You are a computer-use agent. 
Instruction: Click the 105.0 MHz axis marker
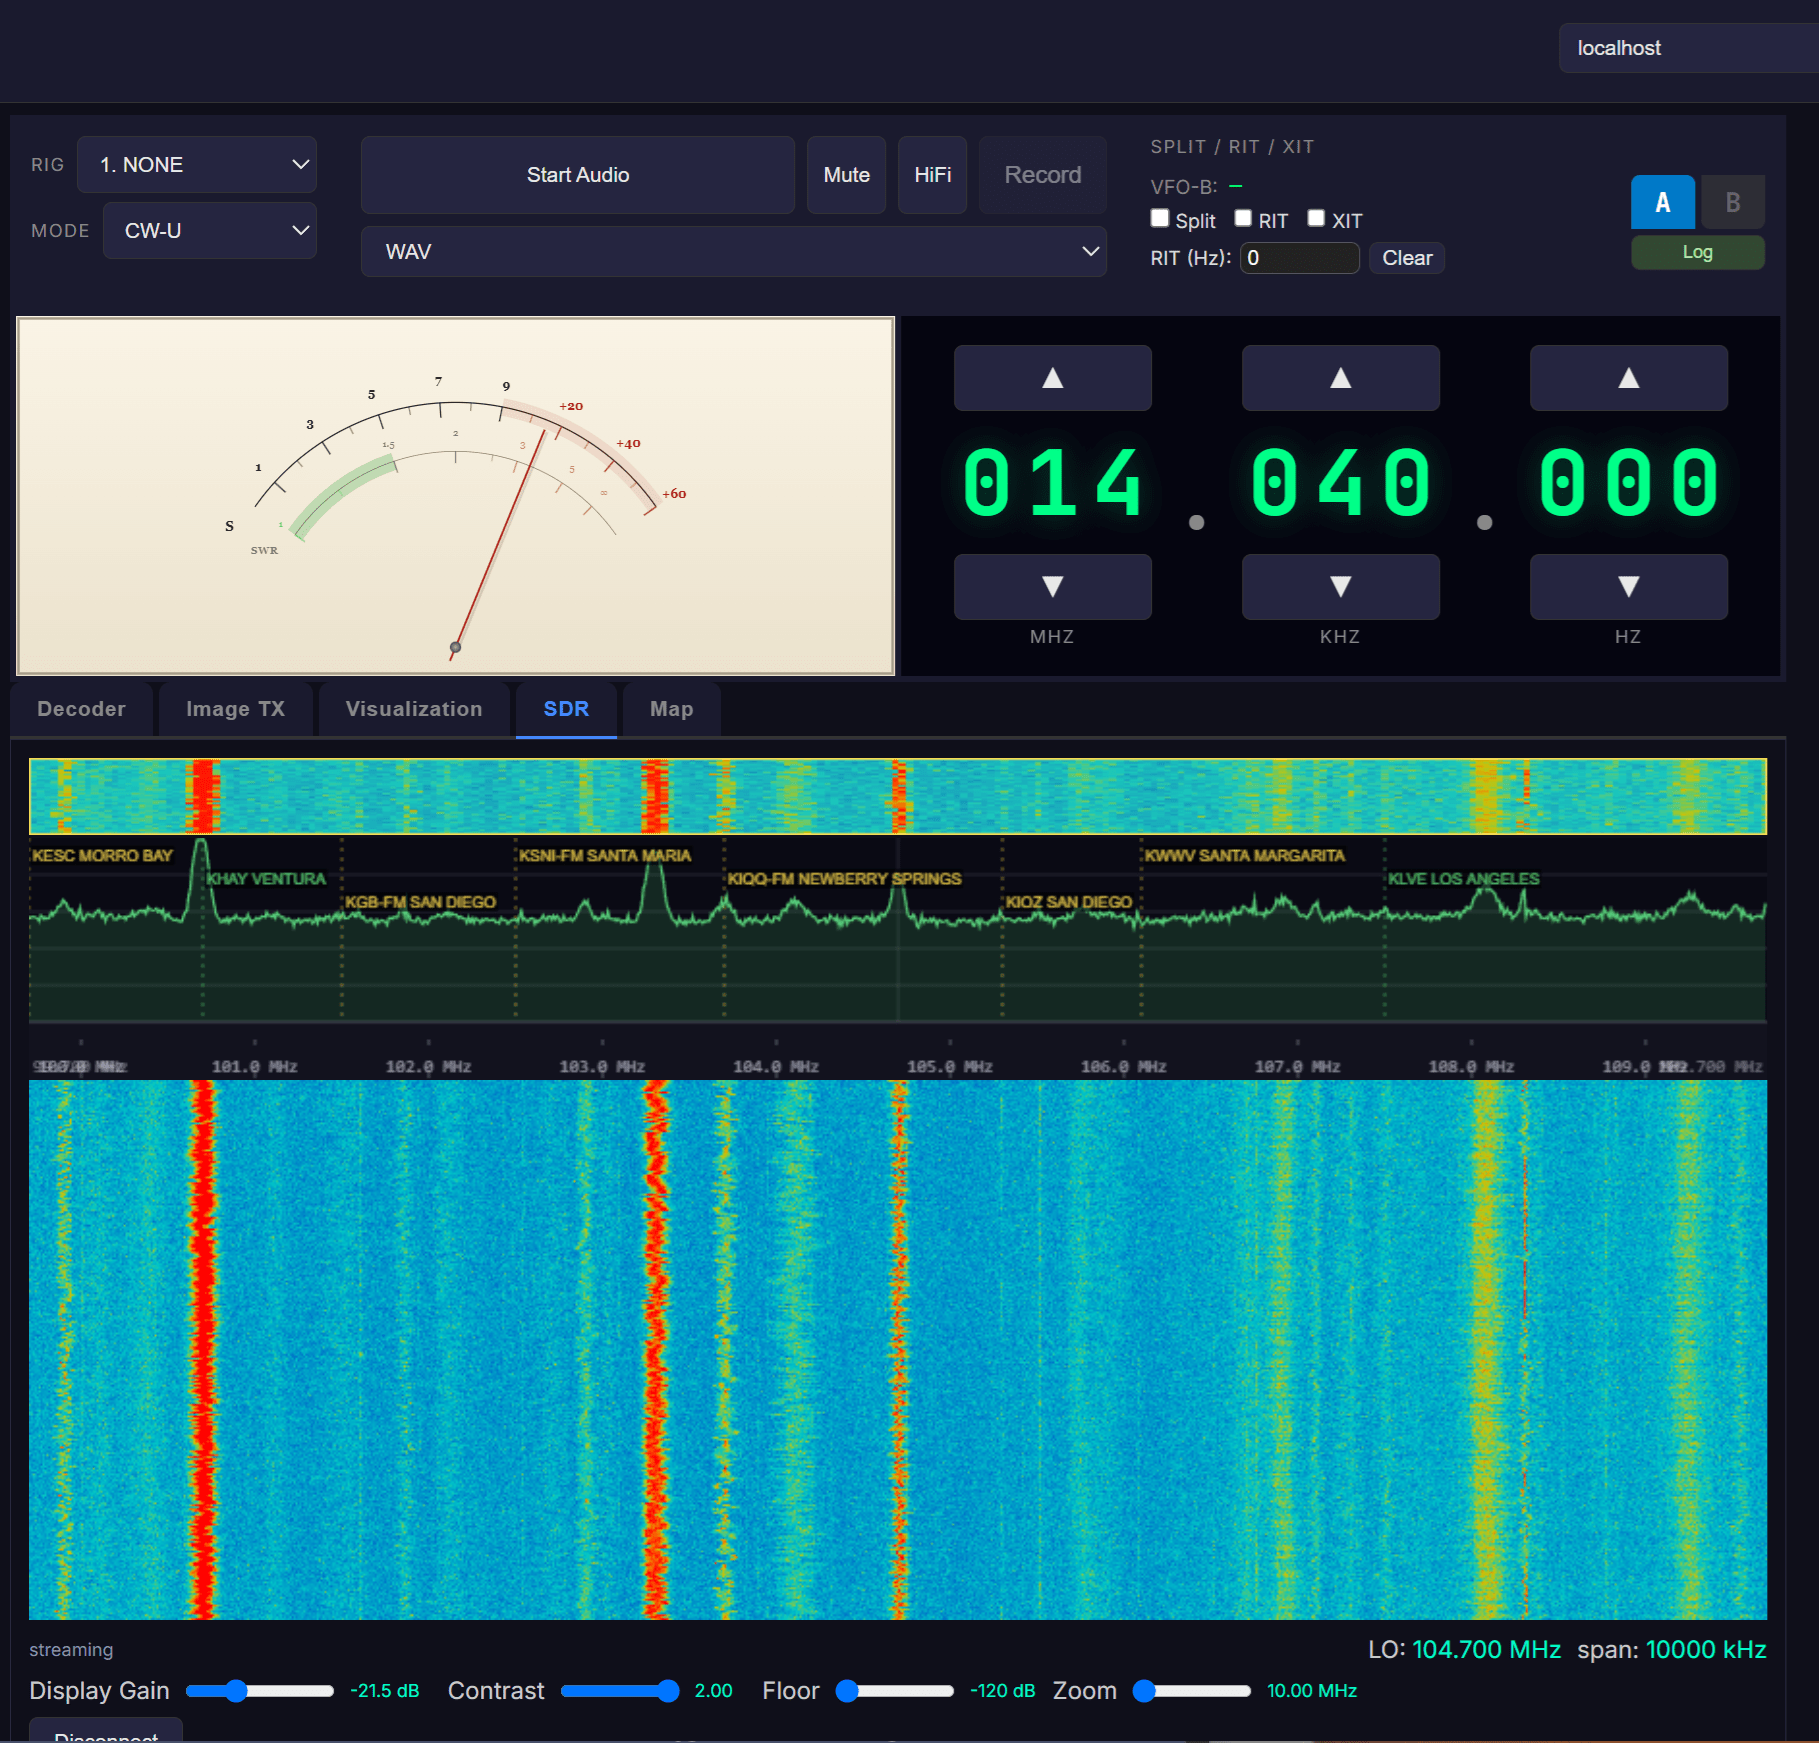coord(949,1067)
